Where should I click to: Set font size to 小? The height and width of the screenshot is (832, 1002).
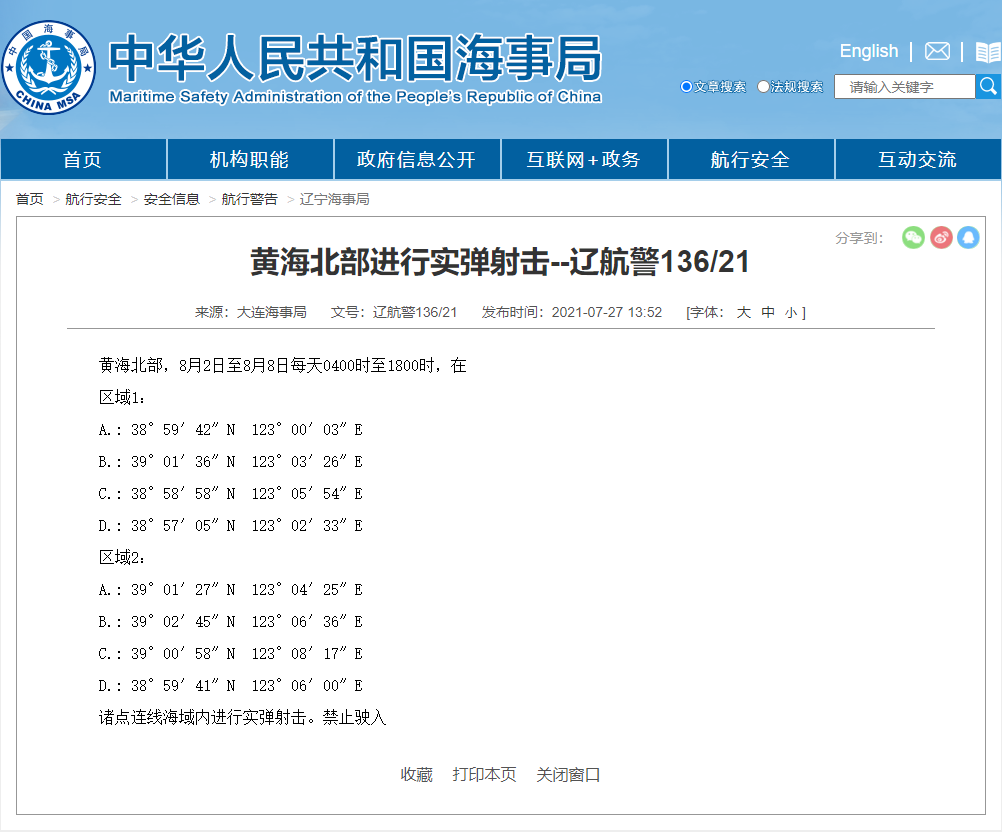point(791,312)
